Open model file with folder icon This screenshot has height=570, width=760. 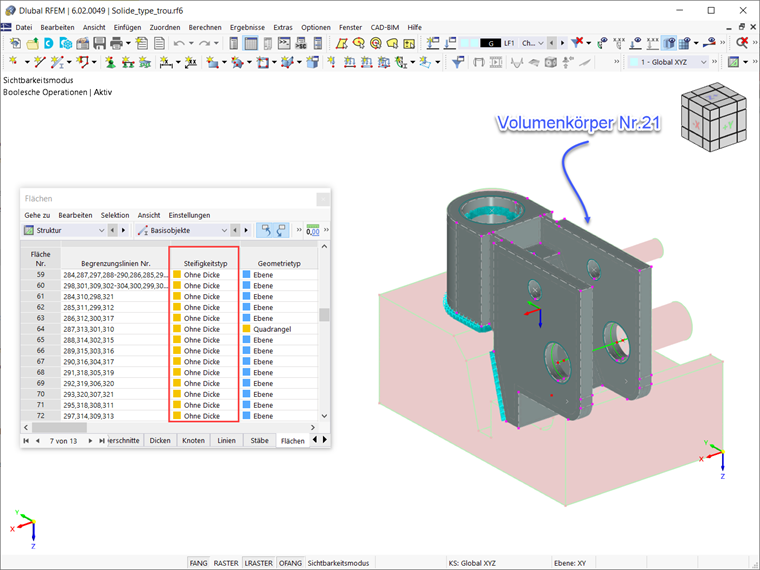coord(32,43)
